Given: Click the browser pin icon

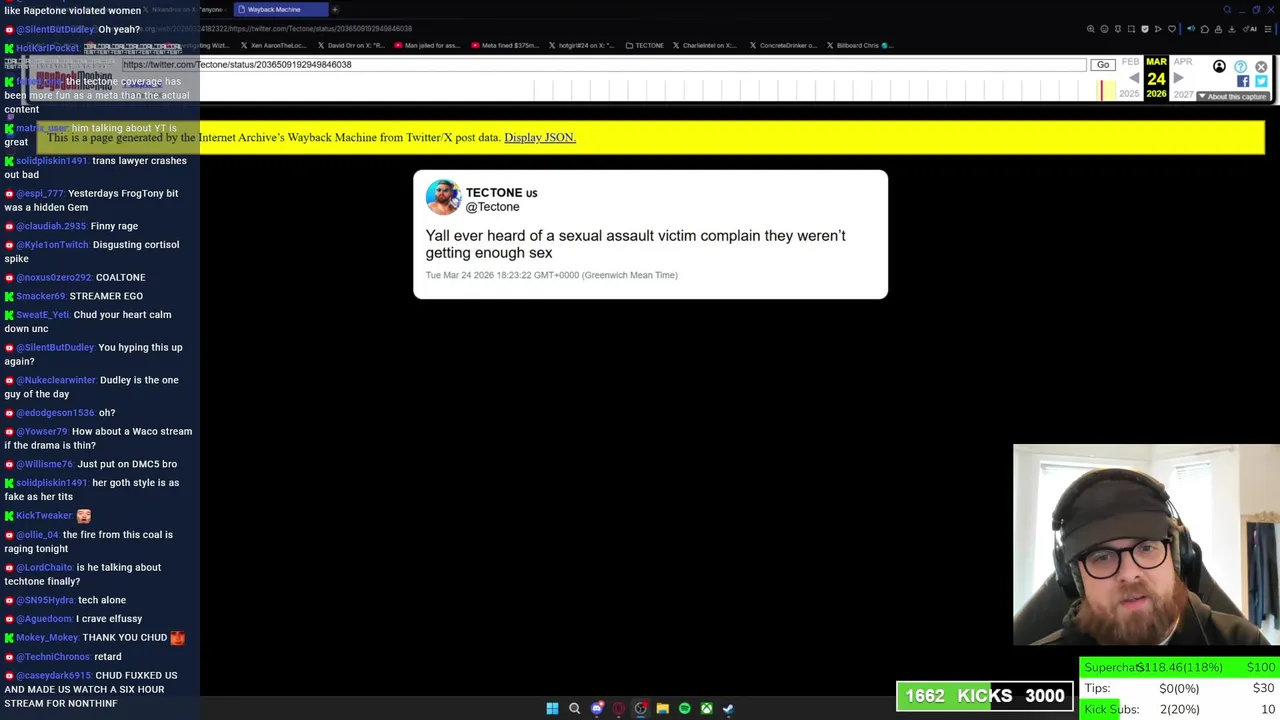Looking at the screenshot, I should 1118,29.
